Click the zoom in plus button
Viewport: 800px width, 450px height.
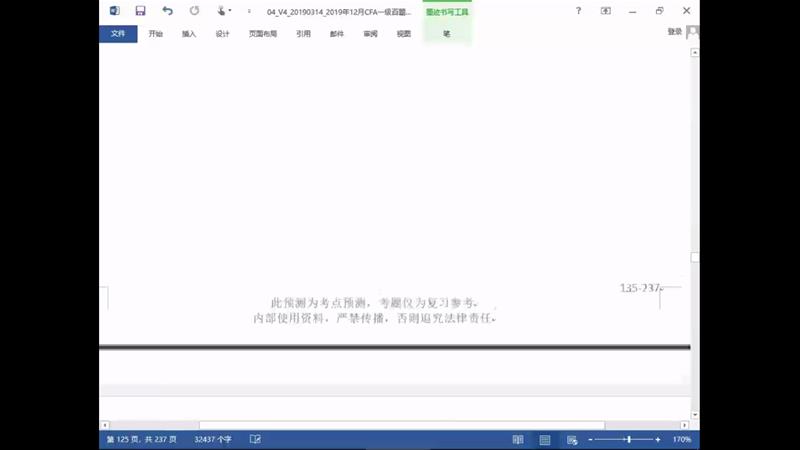pyautogui.click(x=658, y=439)
